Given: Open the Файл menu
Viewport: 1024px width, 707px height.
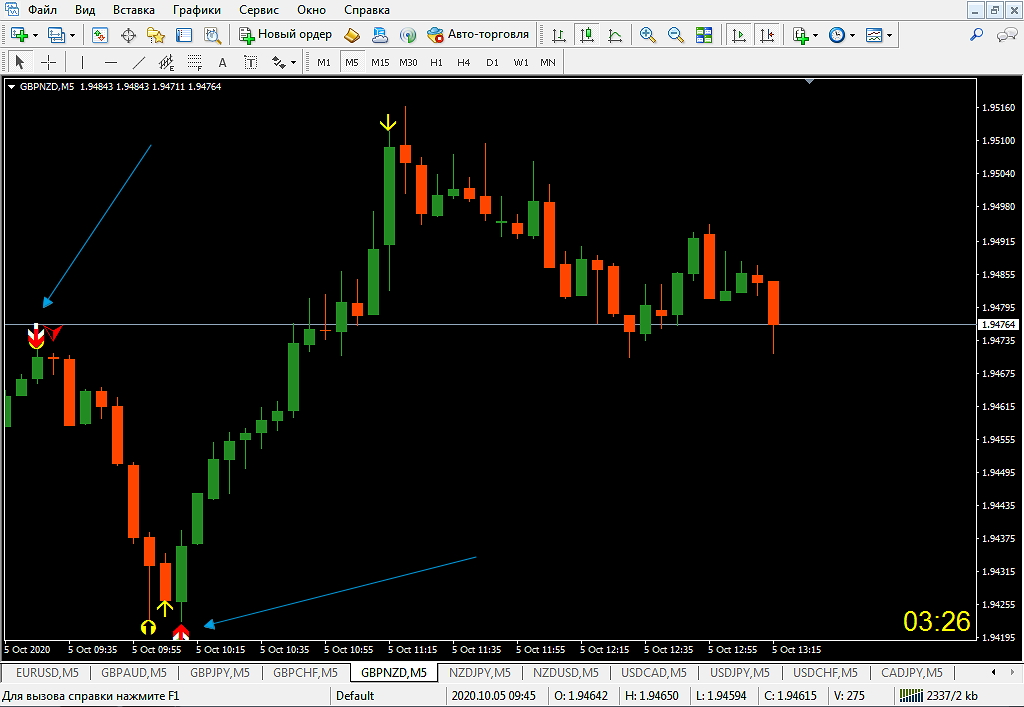Looking at the screenshot, I should pos(42,10).
